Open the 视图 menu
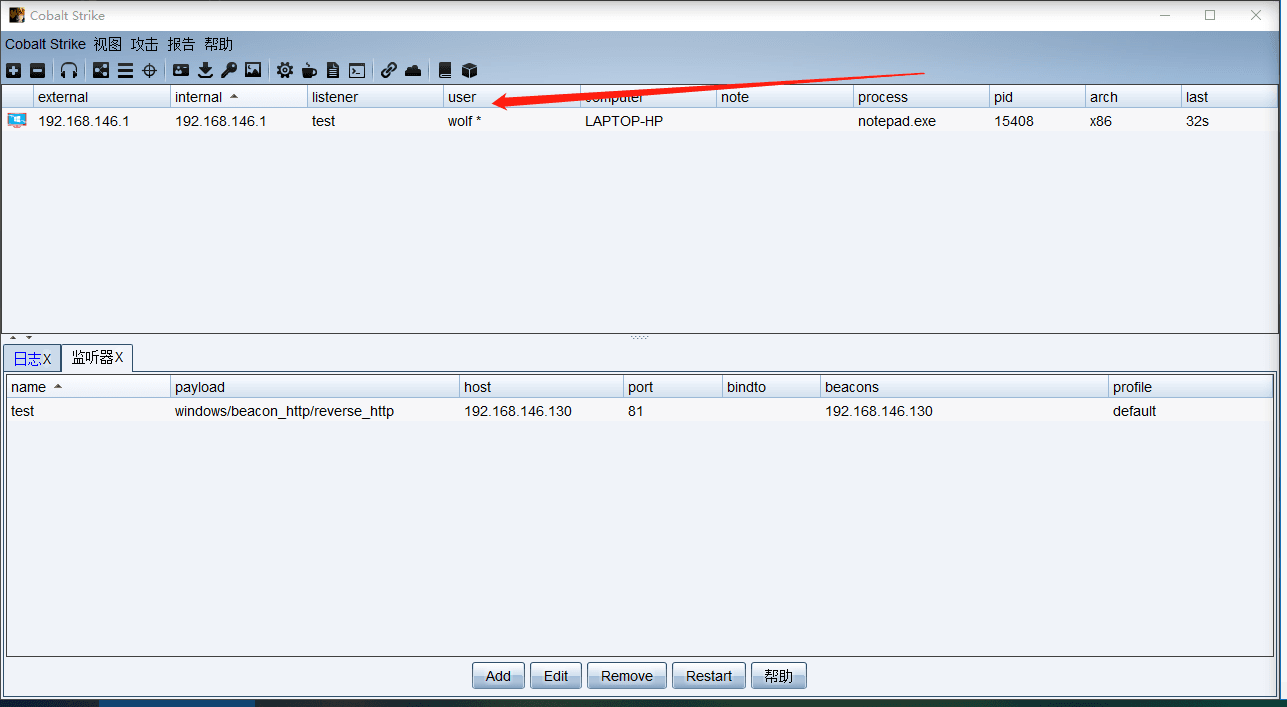Screen dimensions: 1287x707 coord(107,44)
